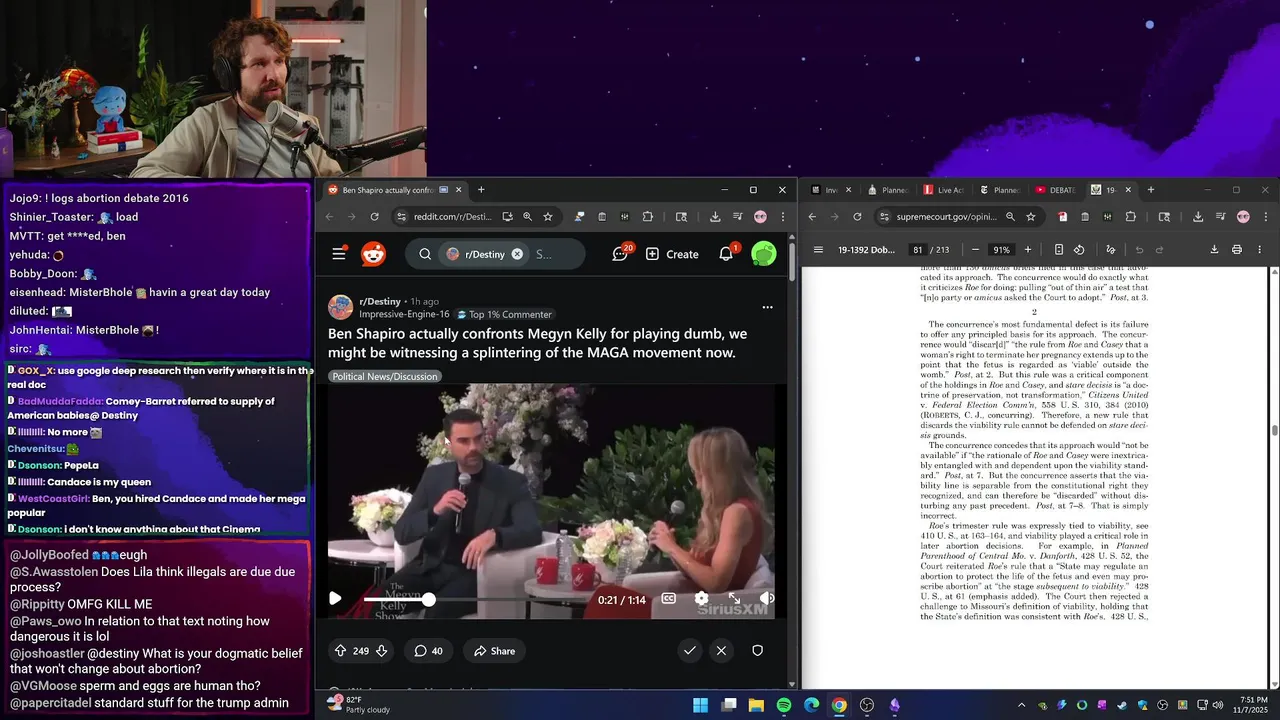Open the 40 comments on the post
Viewport: 1280px width, 720px height.
pos(428,651)
